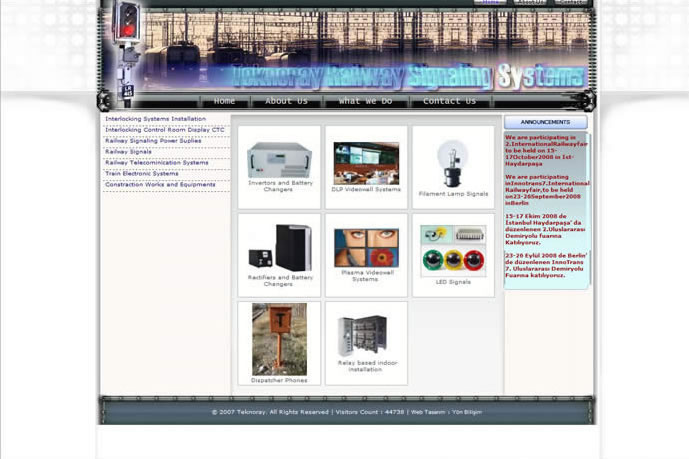
Task: Go to the Home menu item
Action: pyautogui.click(x=225, y=101)
